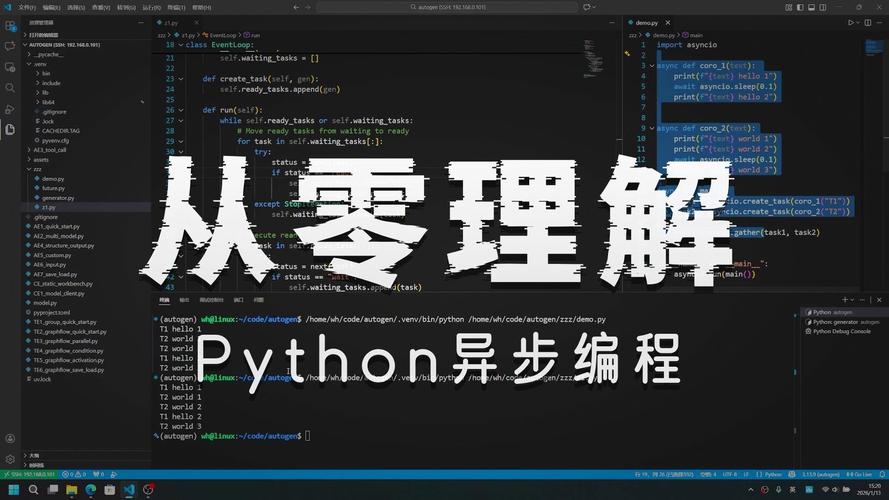Click the demo.py minimap
The height and width of the screenshot is (500, 889).
pos(874,48)
